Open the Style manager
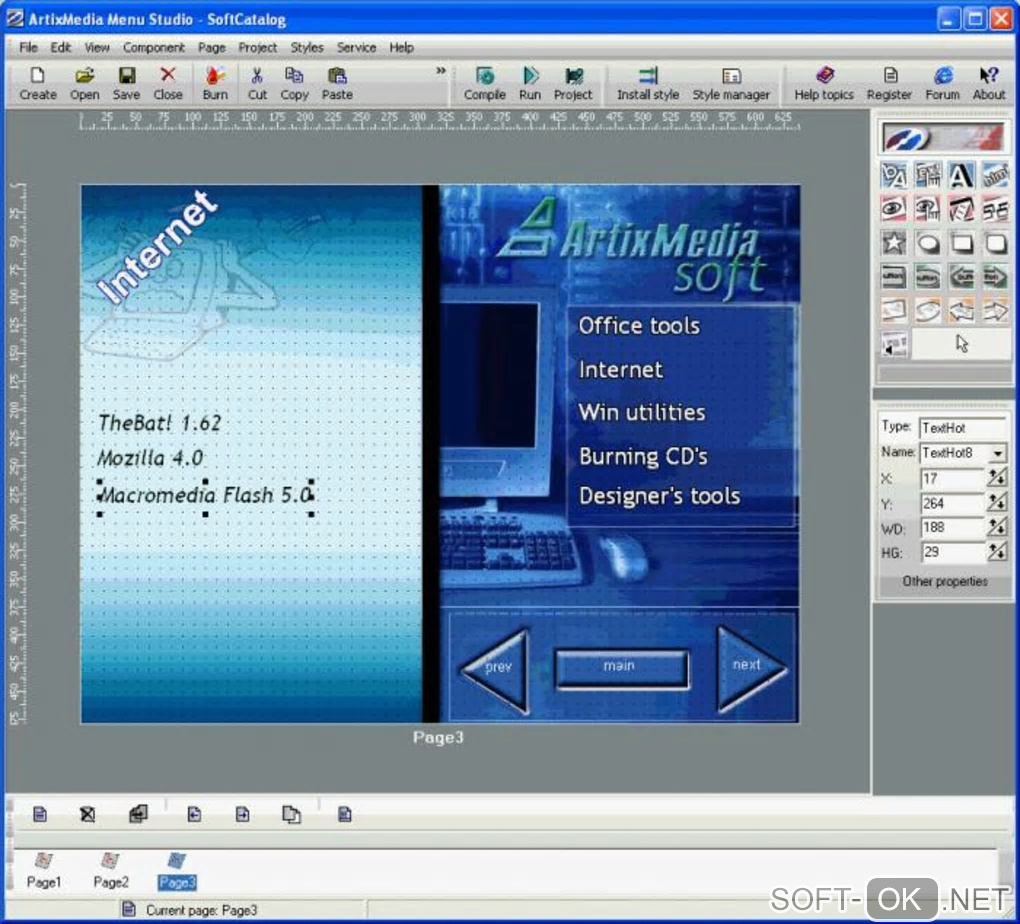 click(x=731, y=83)
